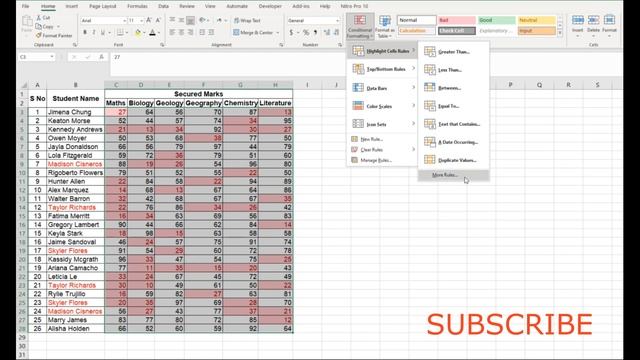This screenshot has height=360, width=640.
Task: Decrease font size with smaller A icon
Action: pyautogui.click(x=158, y=20)
